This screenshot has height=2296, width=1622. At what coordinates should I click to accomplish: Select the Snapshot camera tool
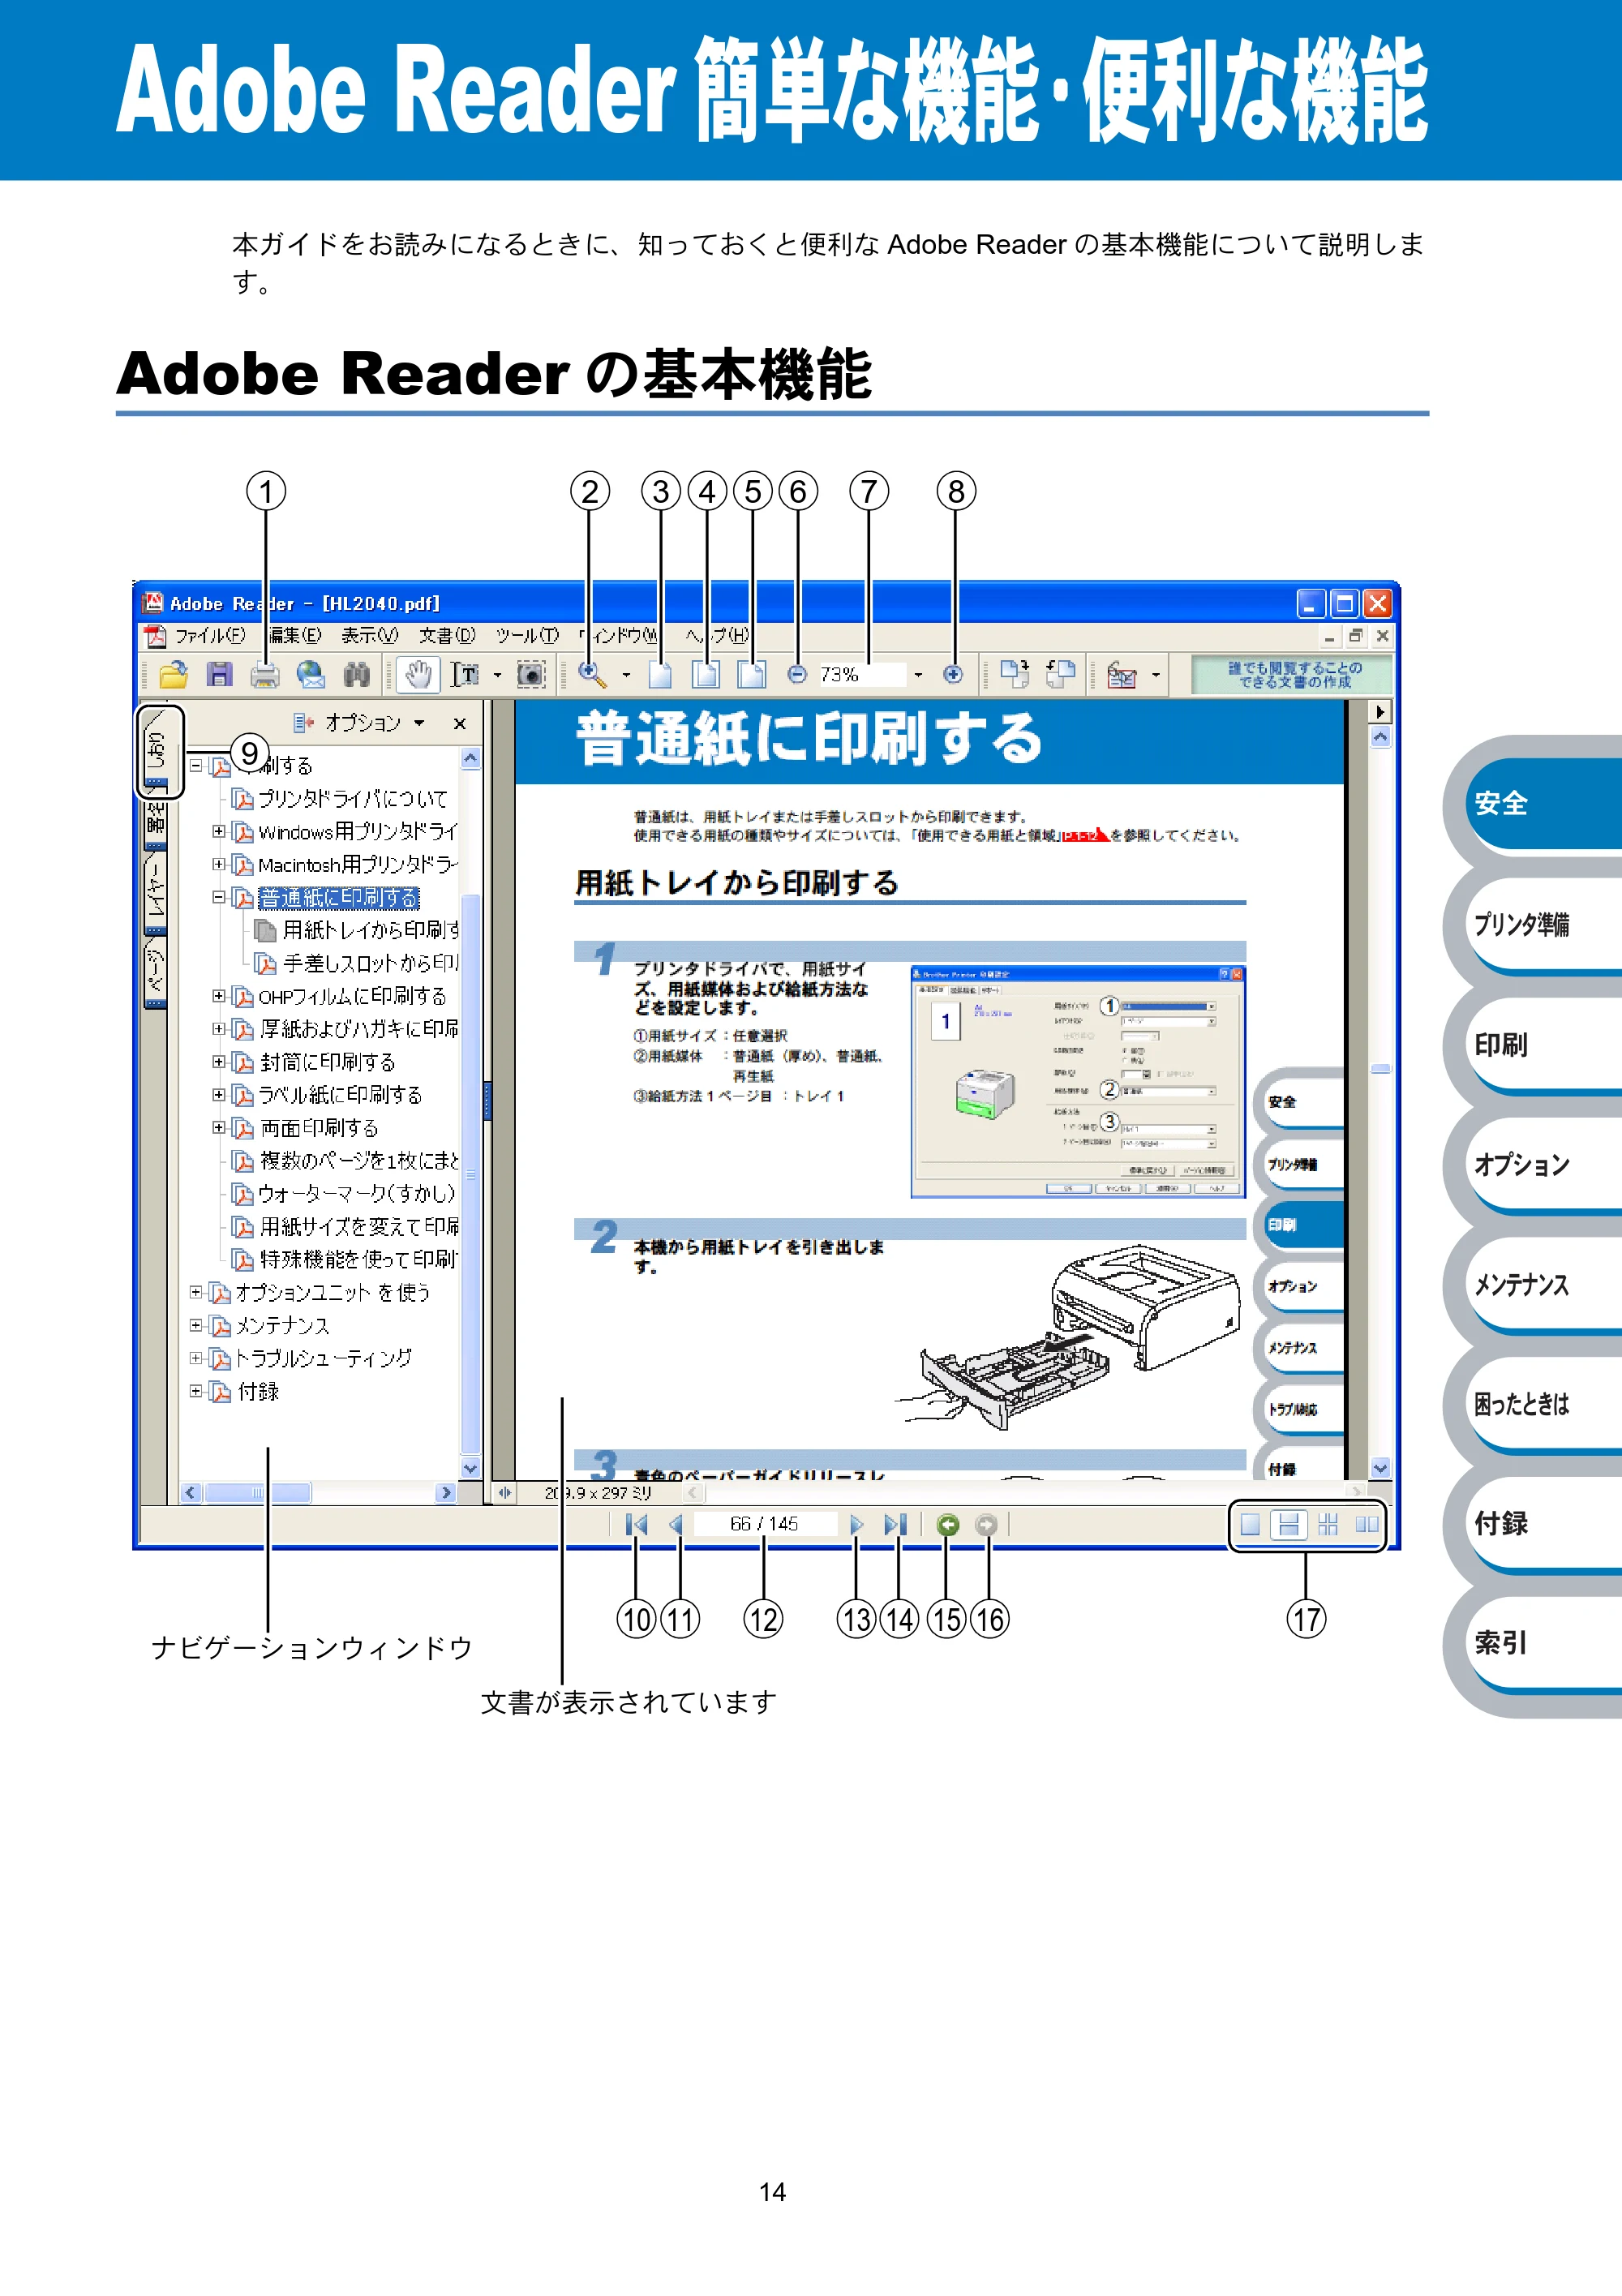point(531,675)
